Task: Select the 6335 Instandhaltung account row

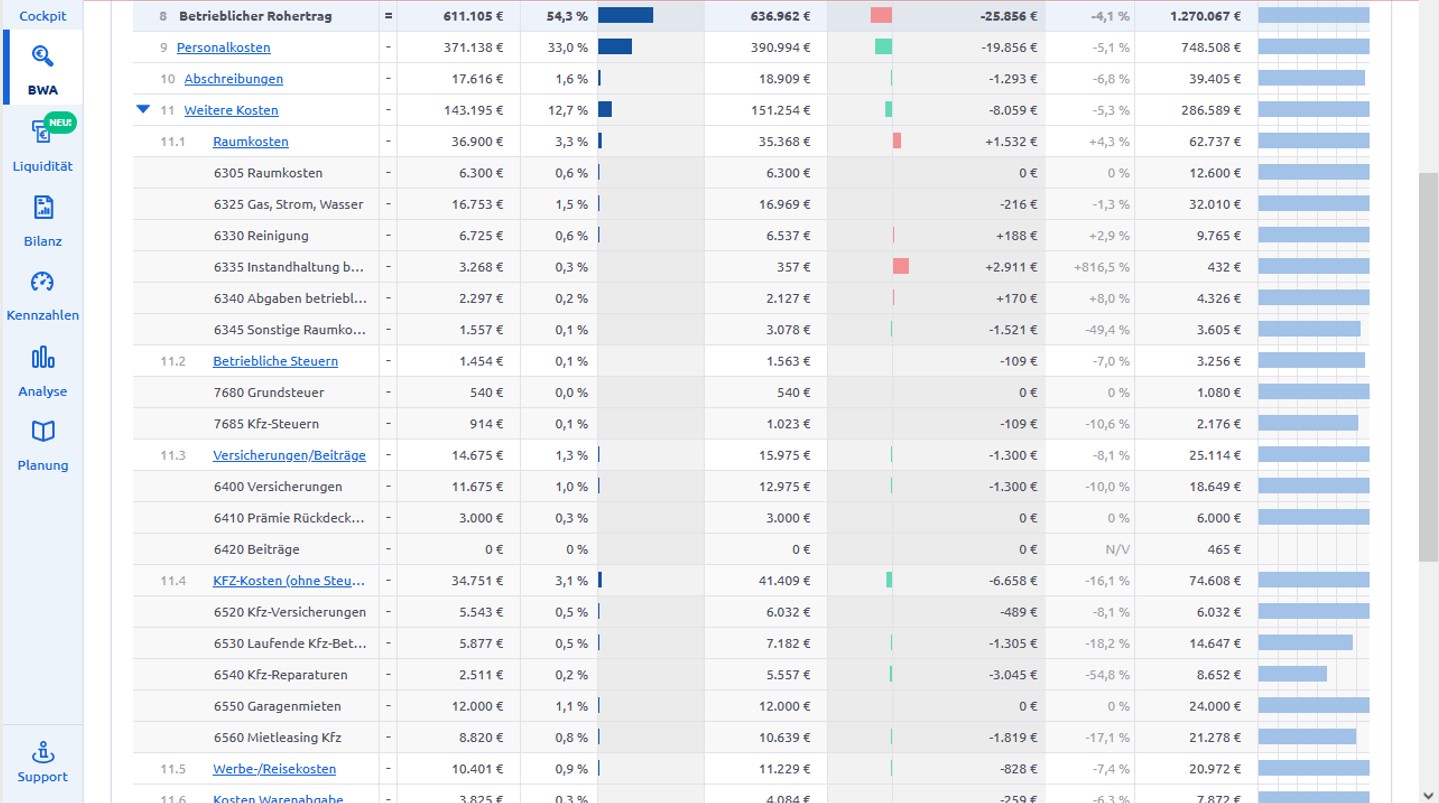Action: coord(288,267)
